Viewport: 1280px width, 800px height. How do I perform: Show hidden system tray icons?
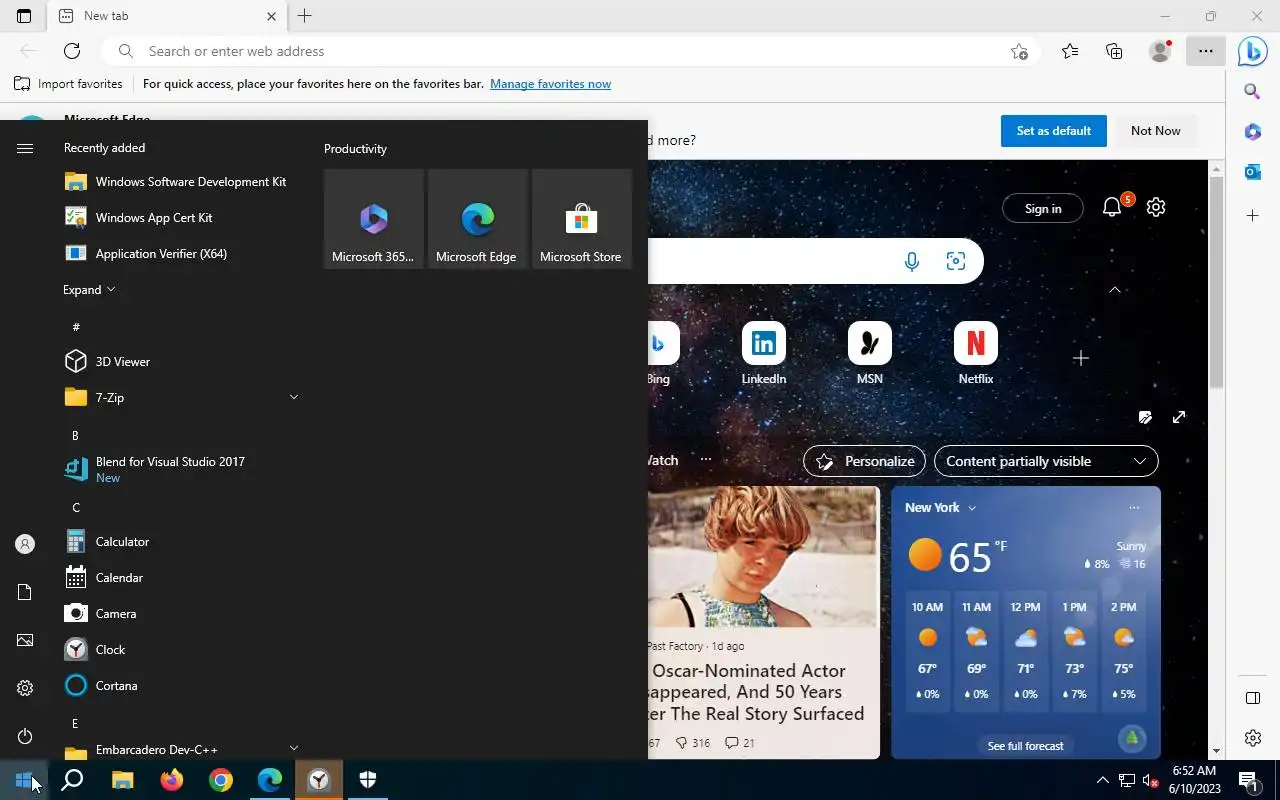point(1102,780)
